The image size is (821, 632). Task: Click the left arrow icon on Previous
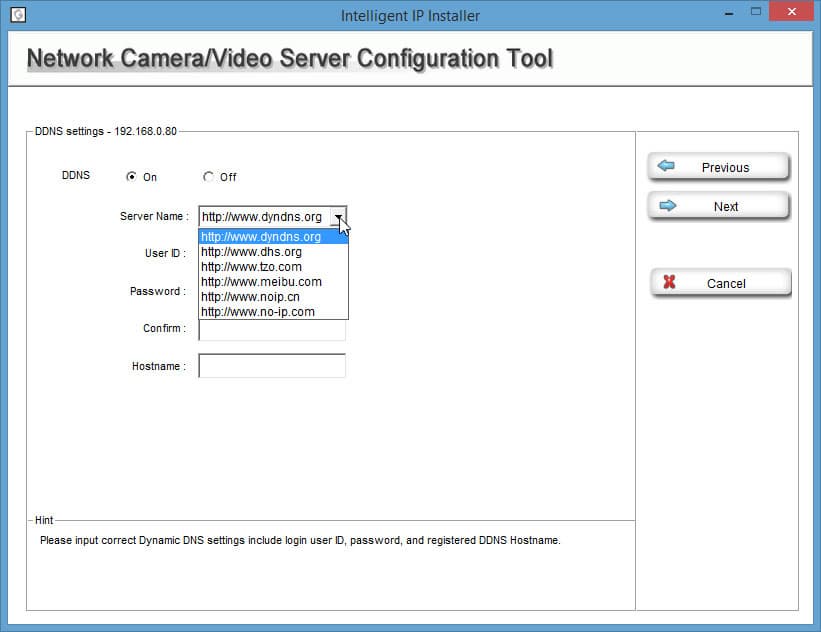coord(666,166)
